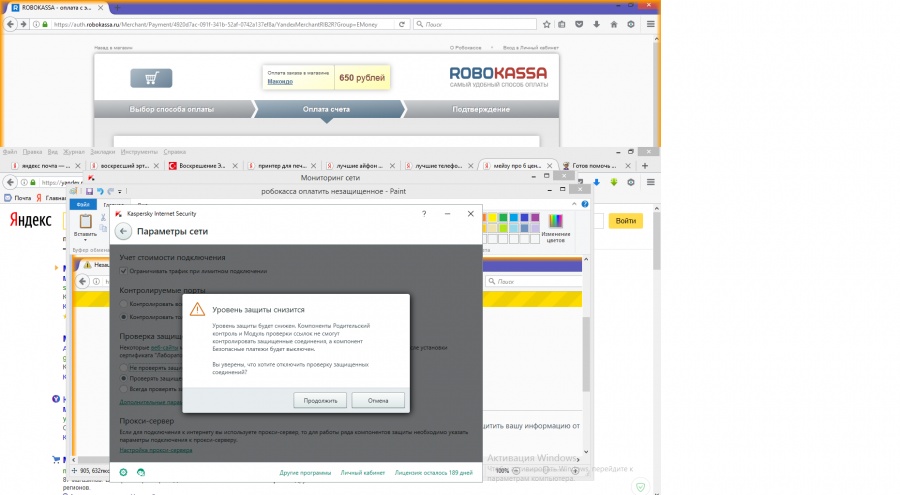The height and width of the screenshot is (495, 900).
Task: Open Kaspersky help question mark
Action: pyautogui.click(x=424, y=214)
